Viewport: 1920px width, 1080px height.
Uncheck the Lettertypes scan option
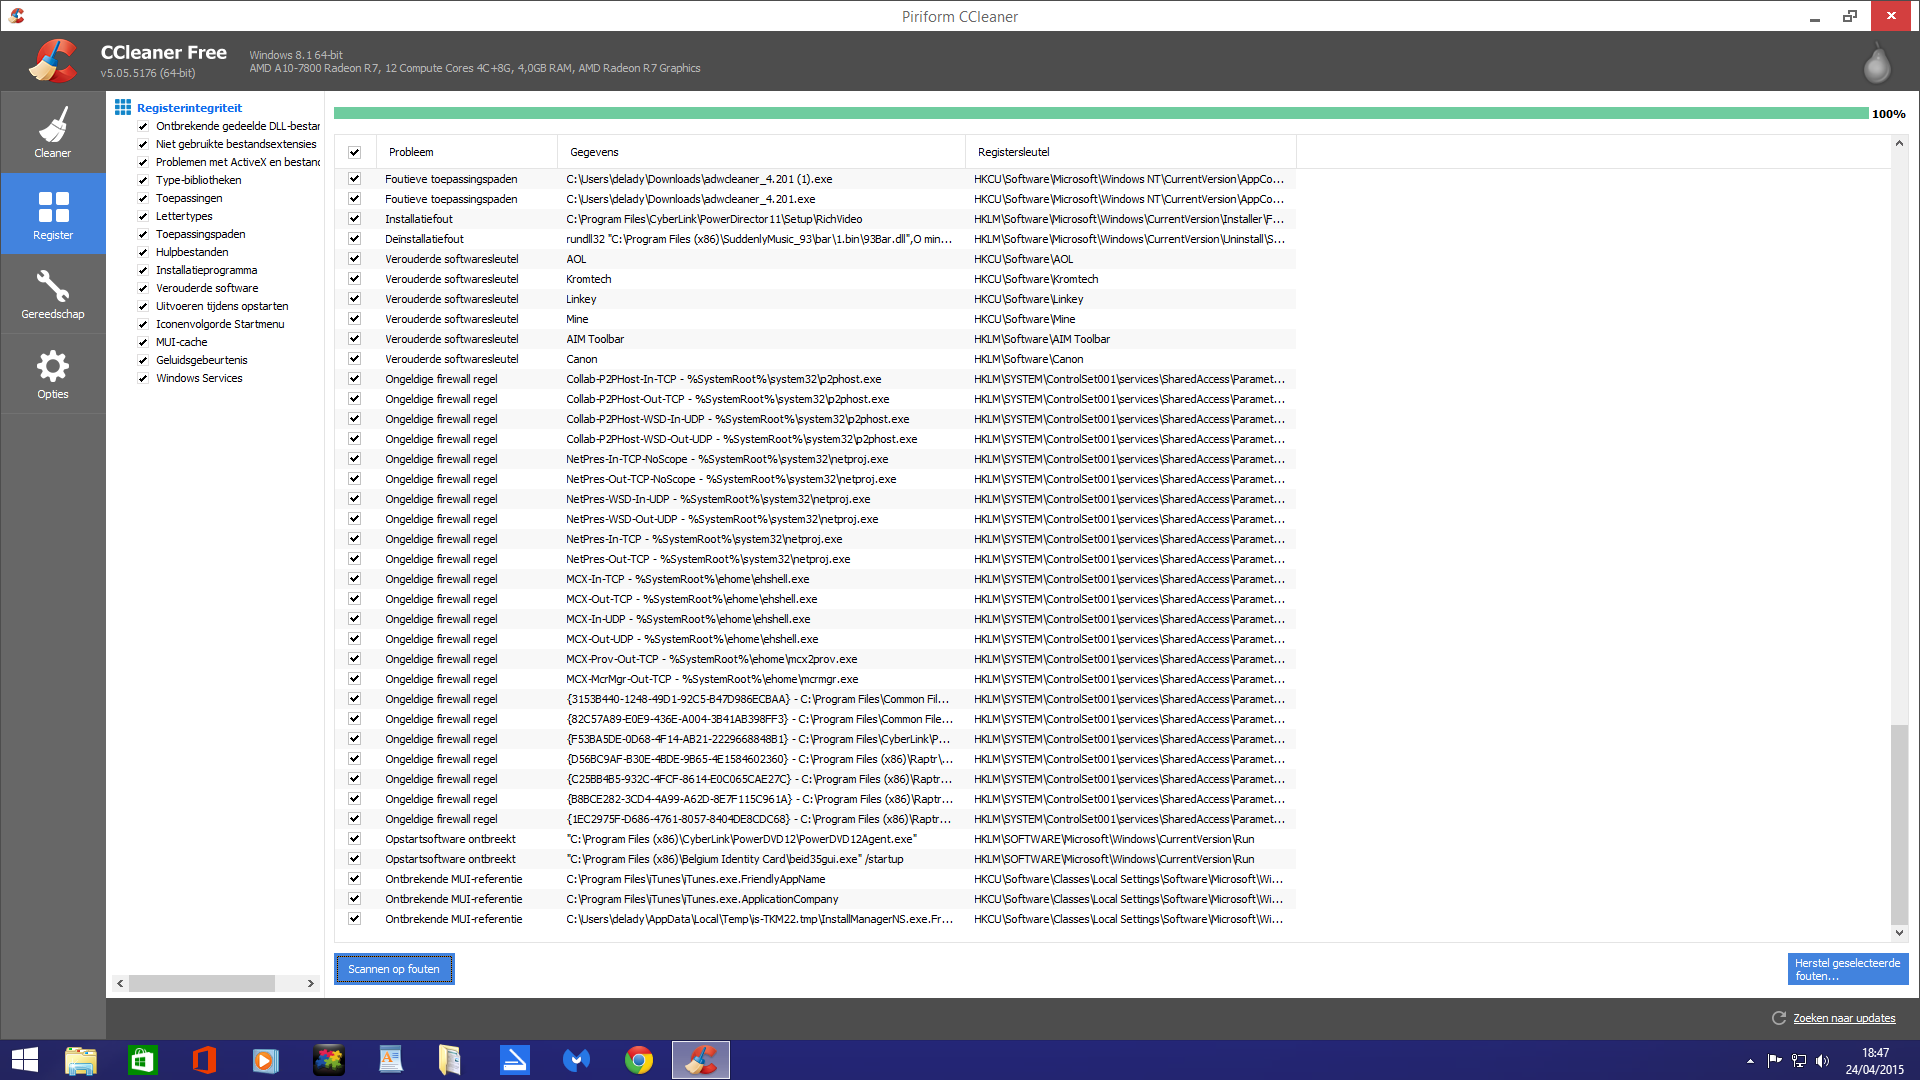click(x=143, y=217)
